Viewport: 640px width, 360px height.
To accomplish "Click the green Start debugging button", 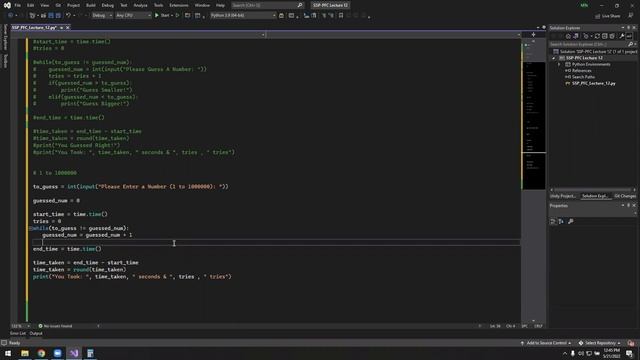I will coord(162,16).
